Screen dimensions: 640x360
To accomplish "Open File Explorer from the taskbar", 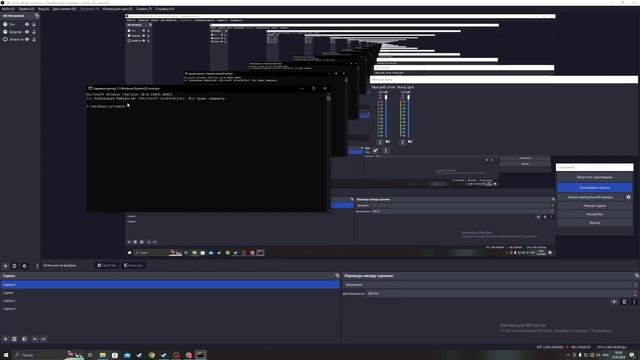I will pos(102,355).
